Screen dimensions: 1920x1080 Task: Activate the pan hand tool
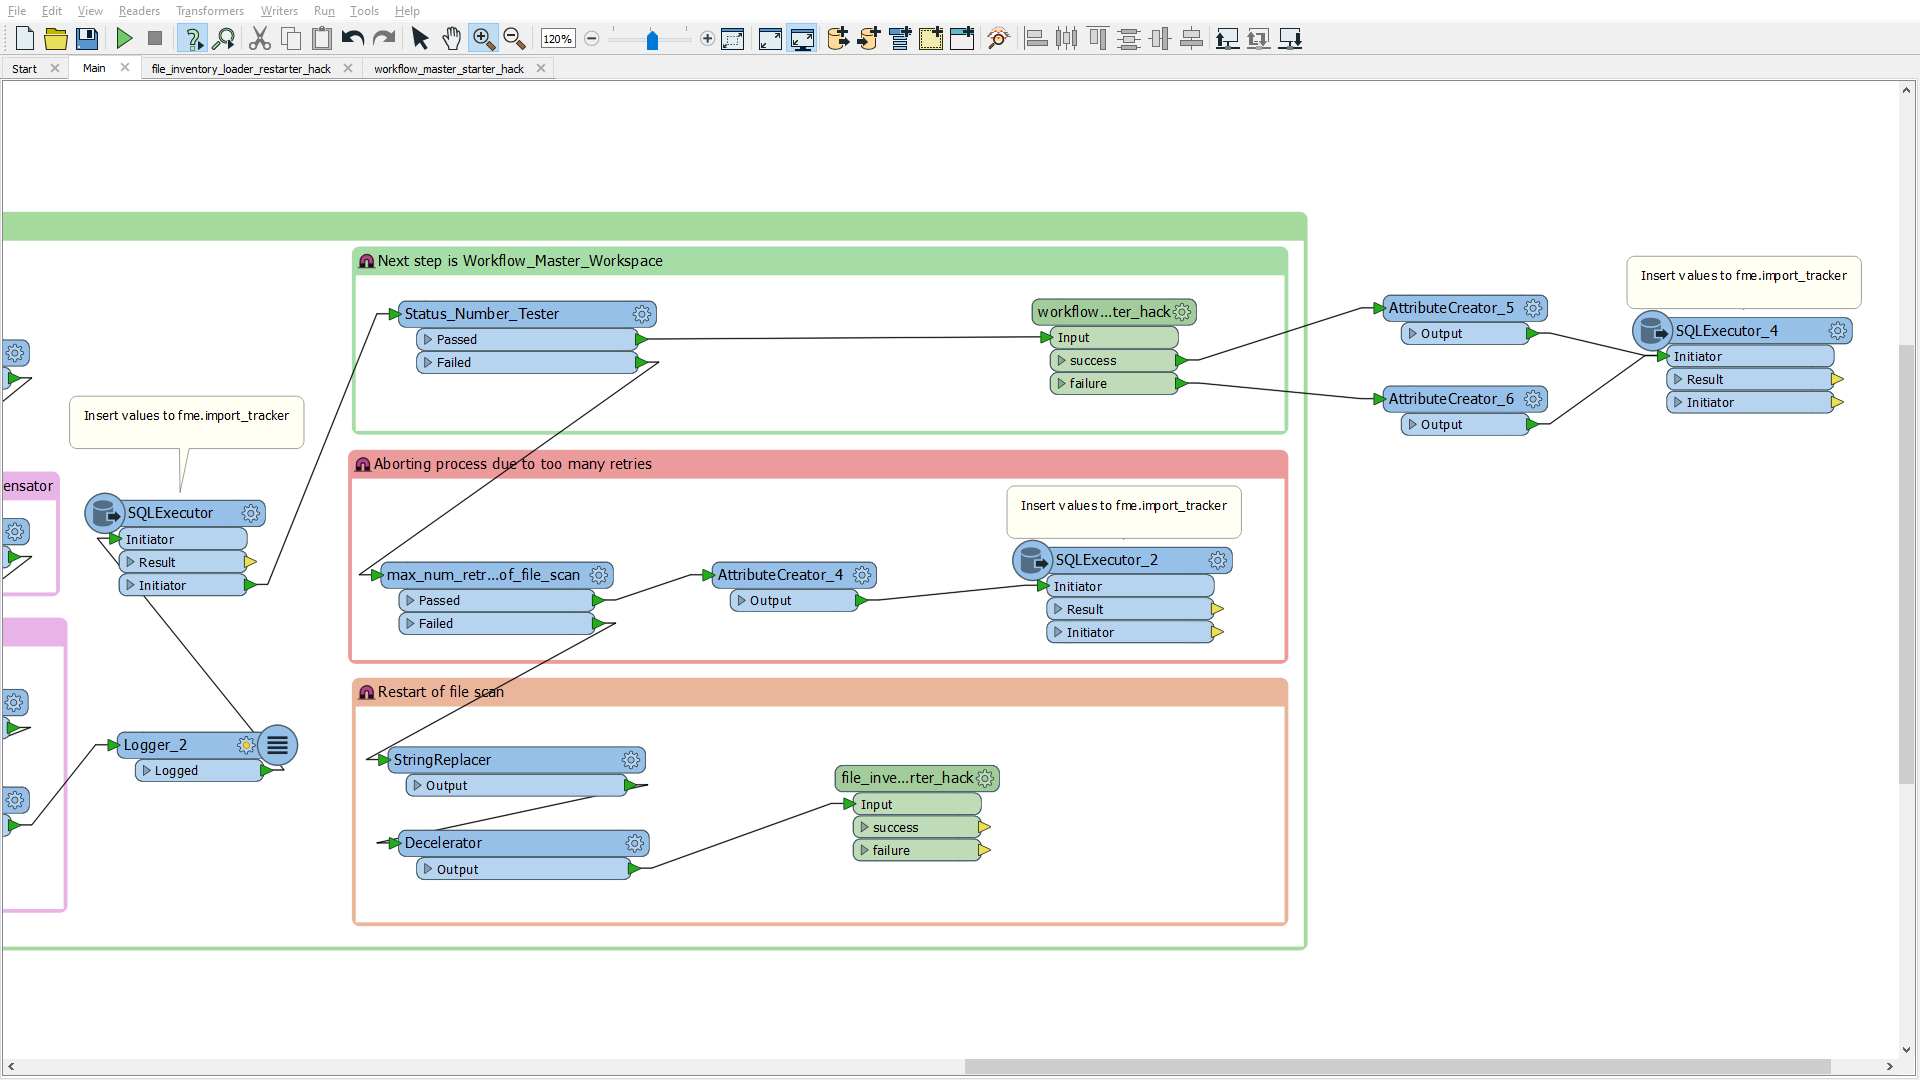[452, 39]
